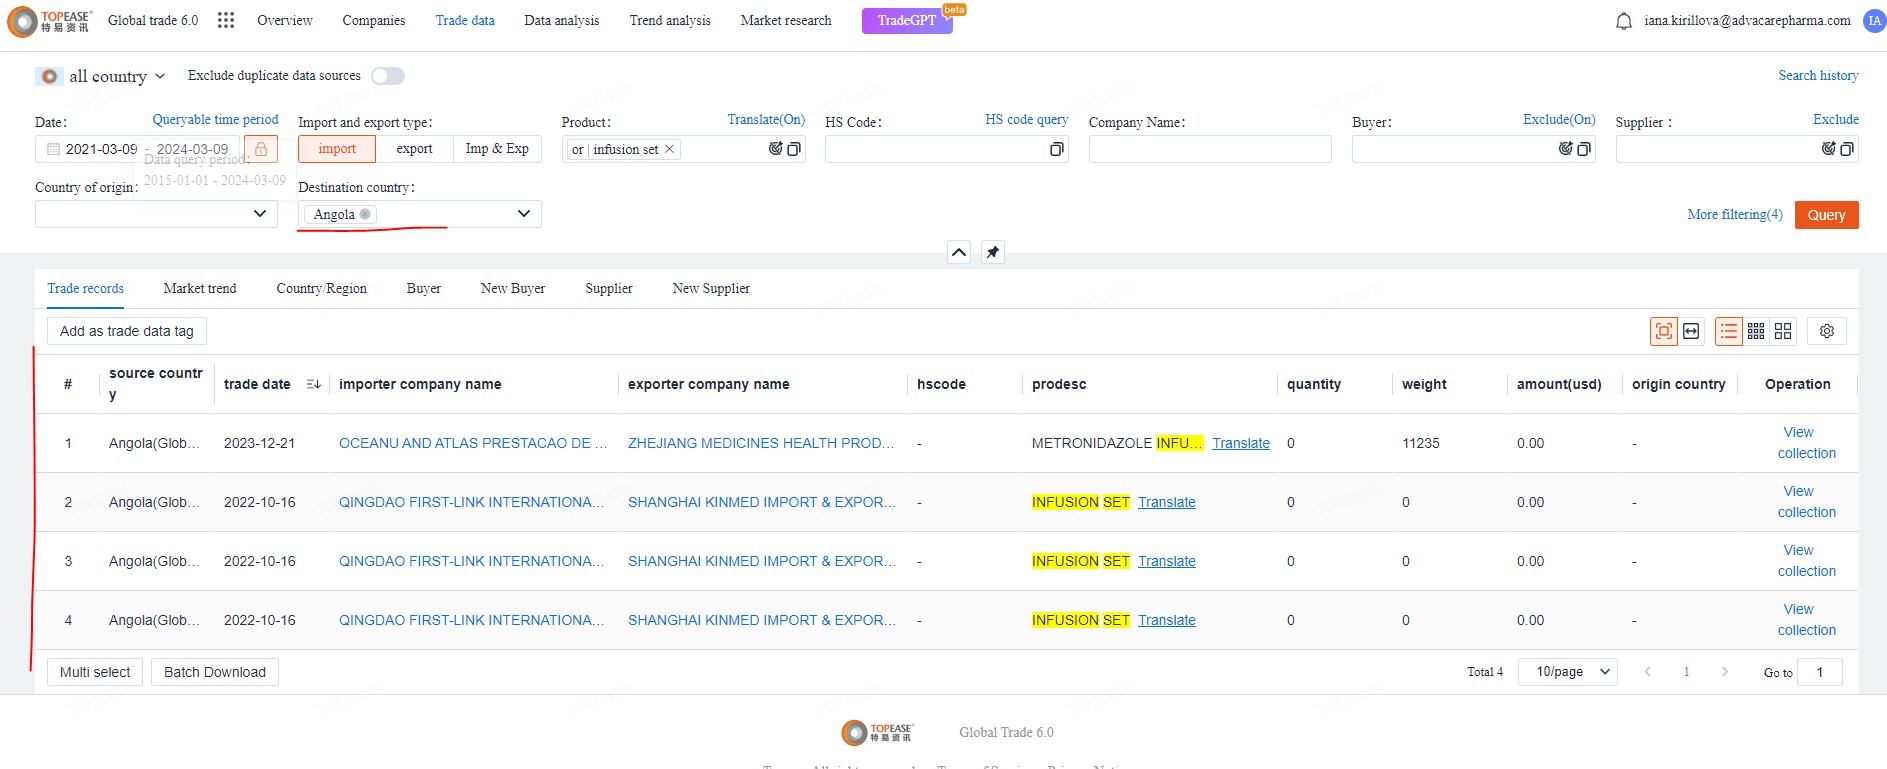Viewport: 1887px width, 769px height.
Task: Remove Angola from destination country
Action: coord(365,214)
